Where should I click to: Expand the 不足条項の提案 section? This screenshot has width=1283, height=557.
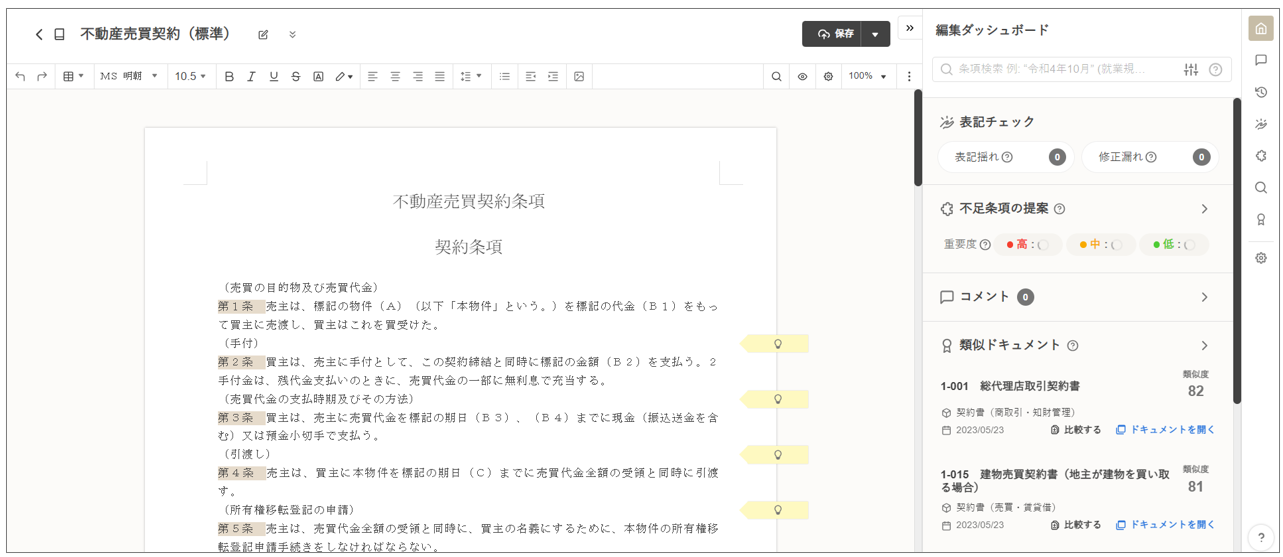pyautogui.click(x=1204, y=209)
